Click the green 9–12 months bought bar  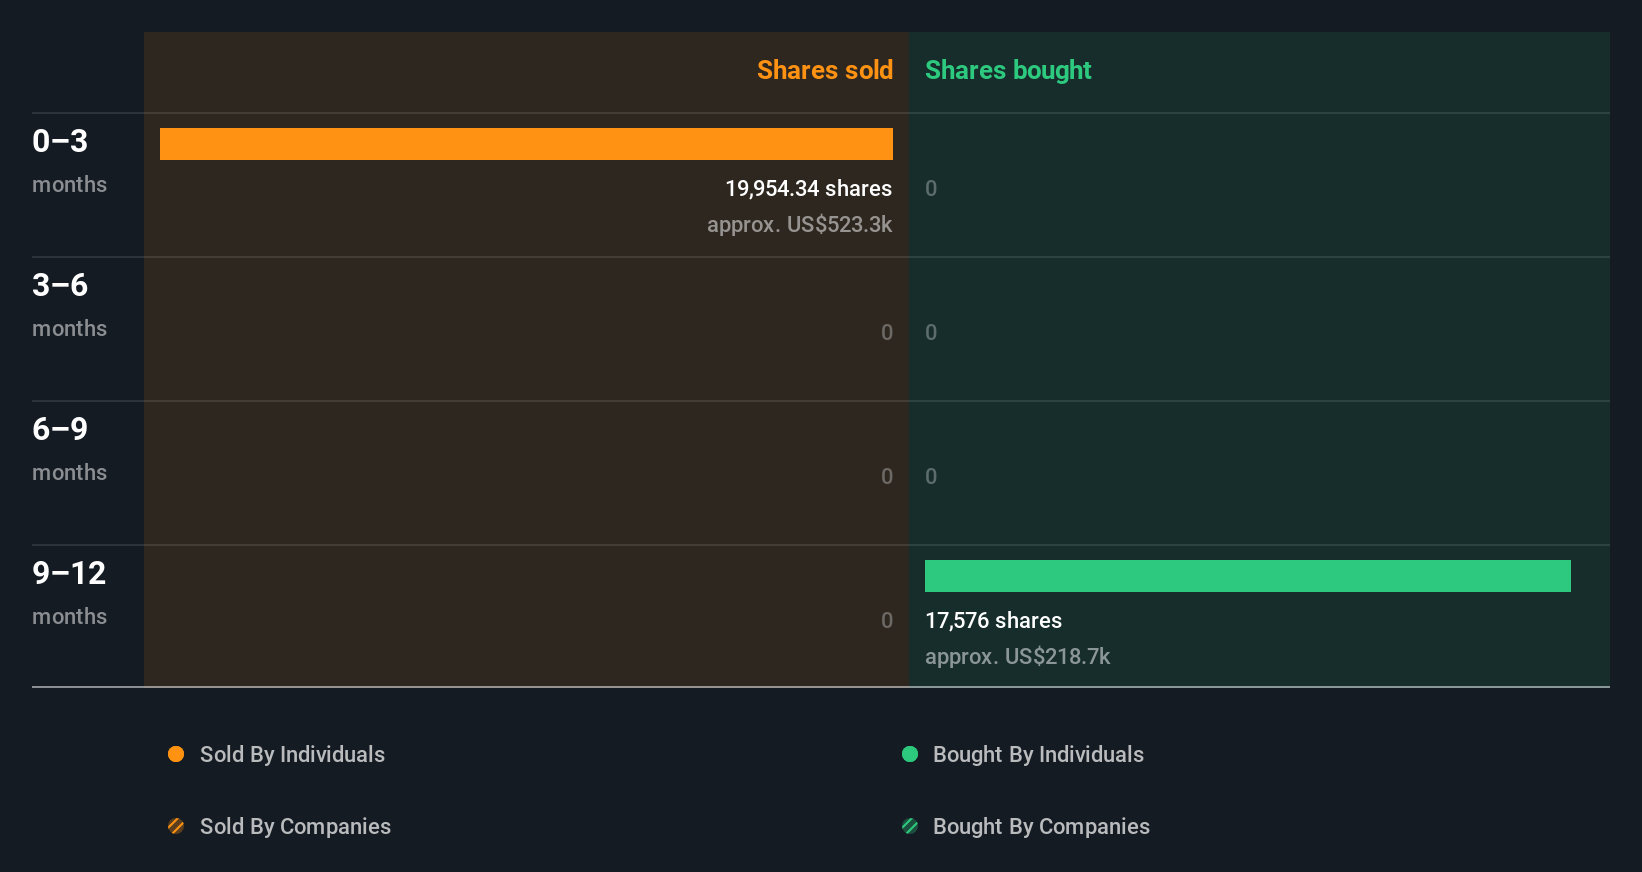1247,576
